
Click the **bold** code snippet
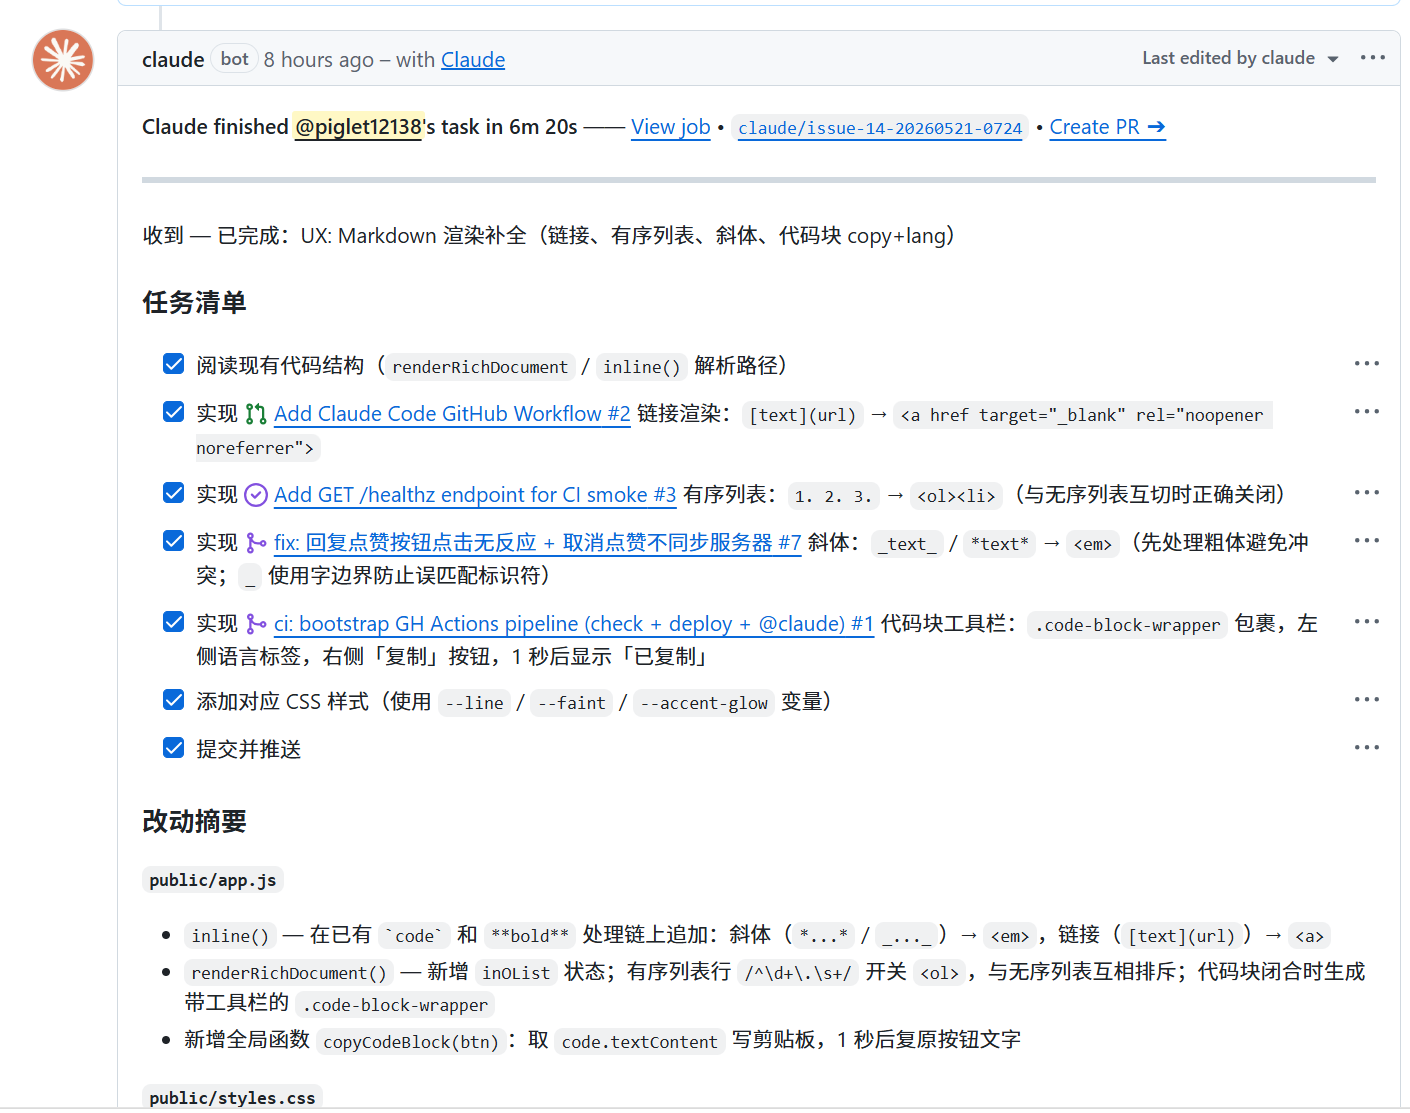[x=530, y=936]
